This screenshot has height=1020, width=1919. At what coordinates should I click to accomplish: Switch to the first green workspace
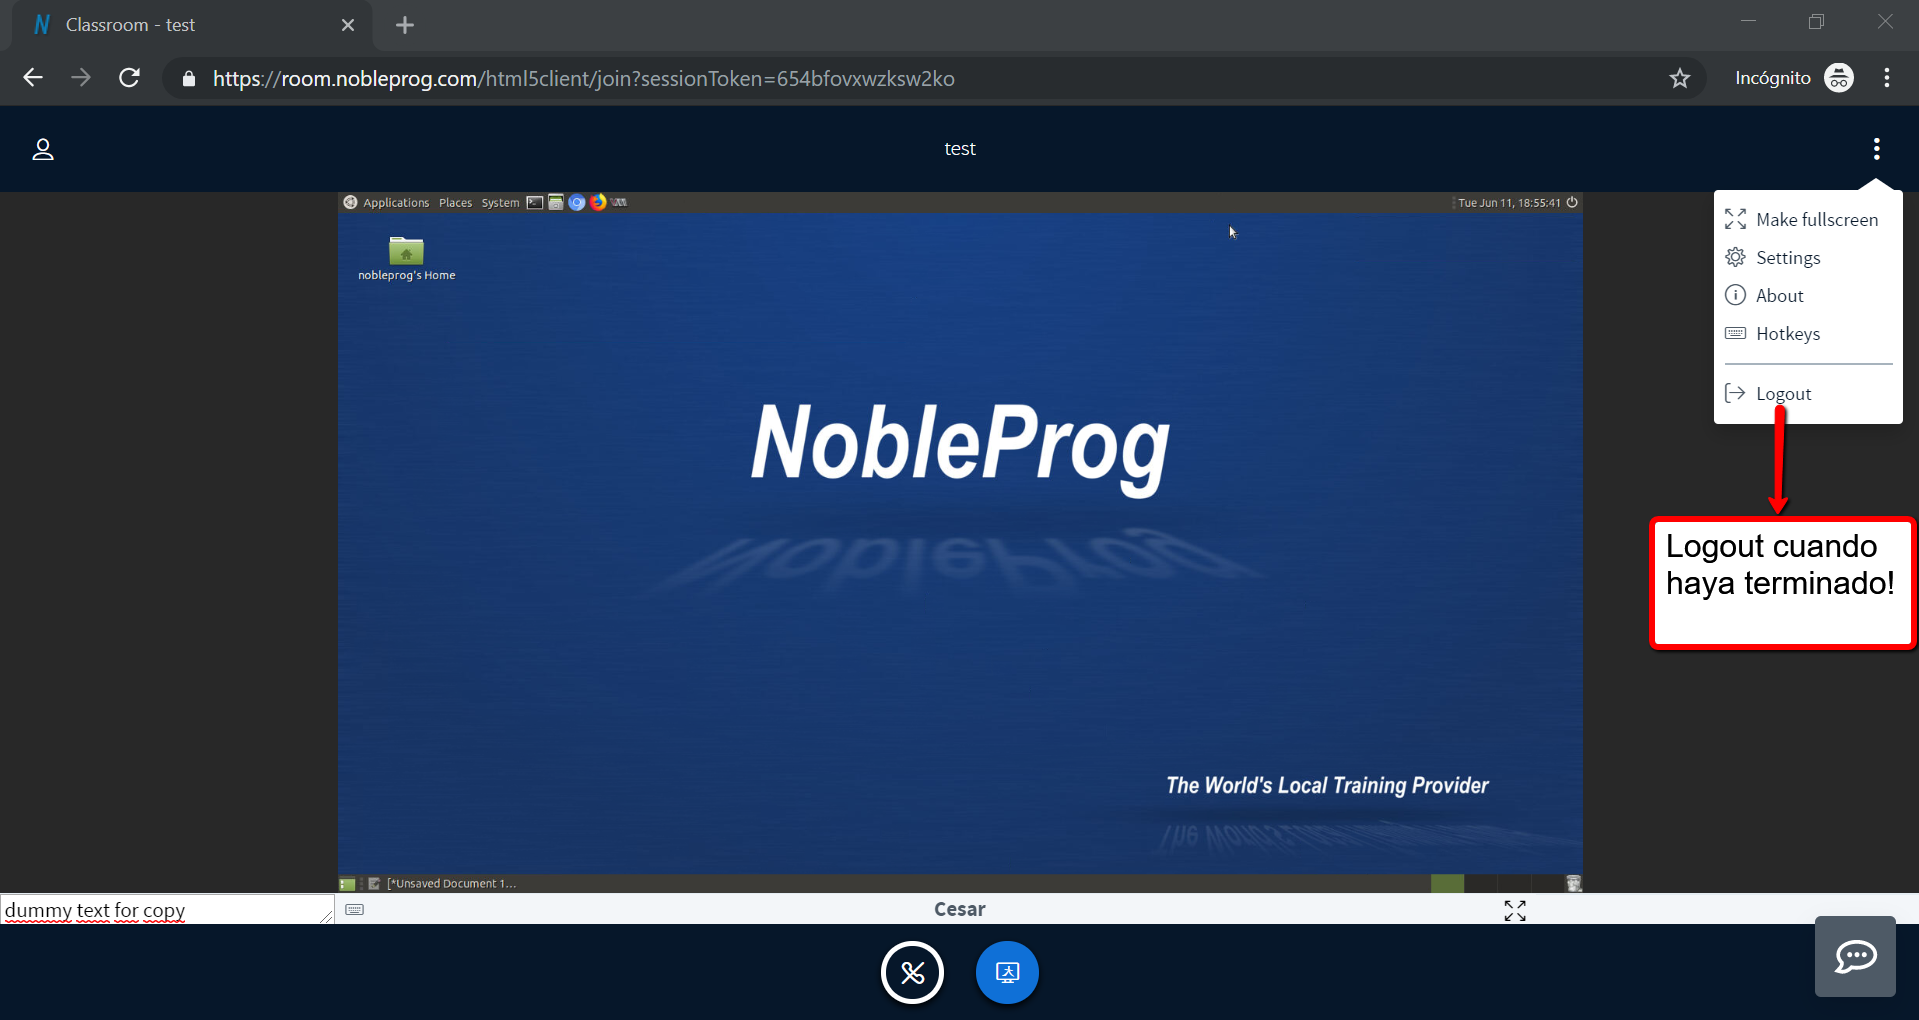[x=1447, y=884]
